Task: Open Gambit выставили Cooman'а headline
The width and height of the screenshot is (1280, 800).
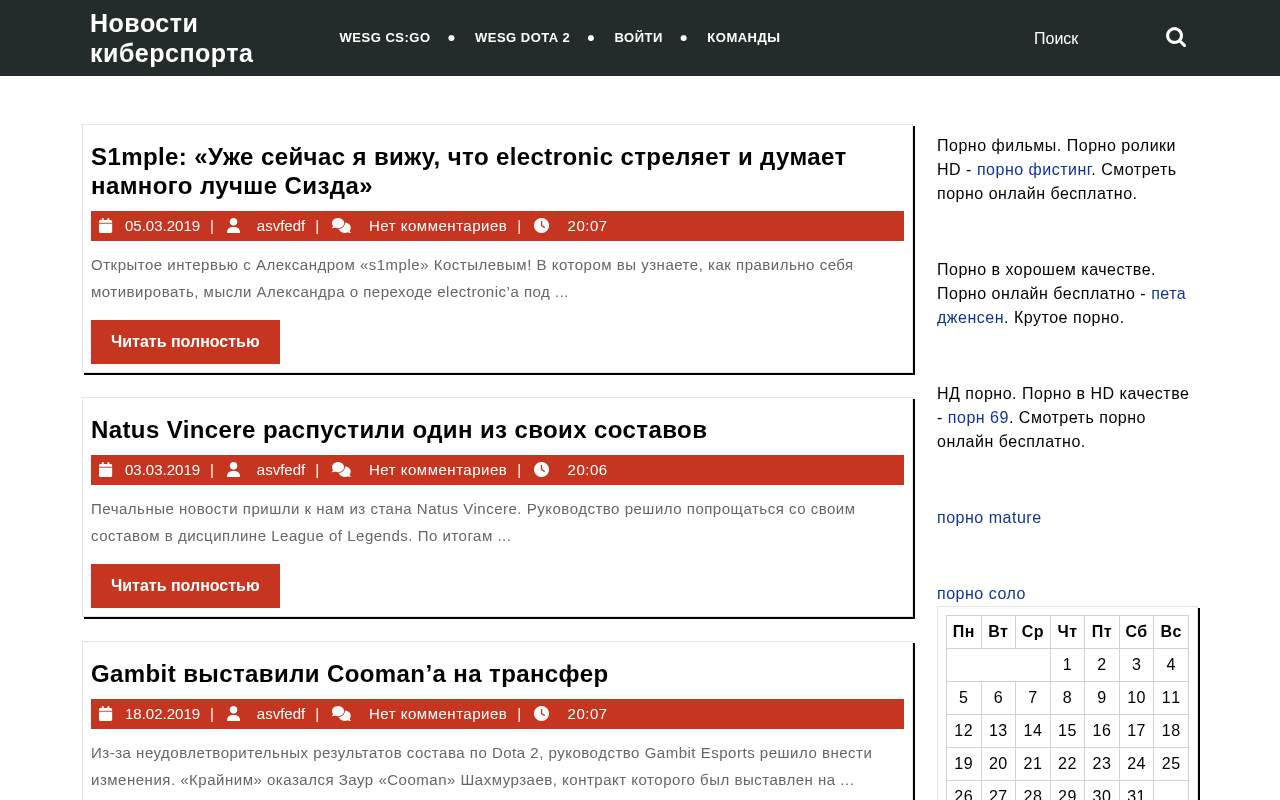Action: coord(349,674)
